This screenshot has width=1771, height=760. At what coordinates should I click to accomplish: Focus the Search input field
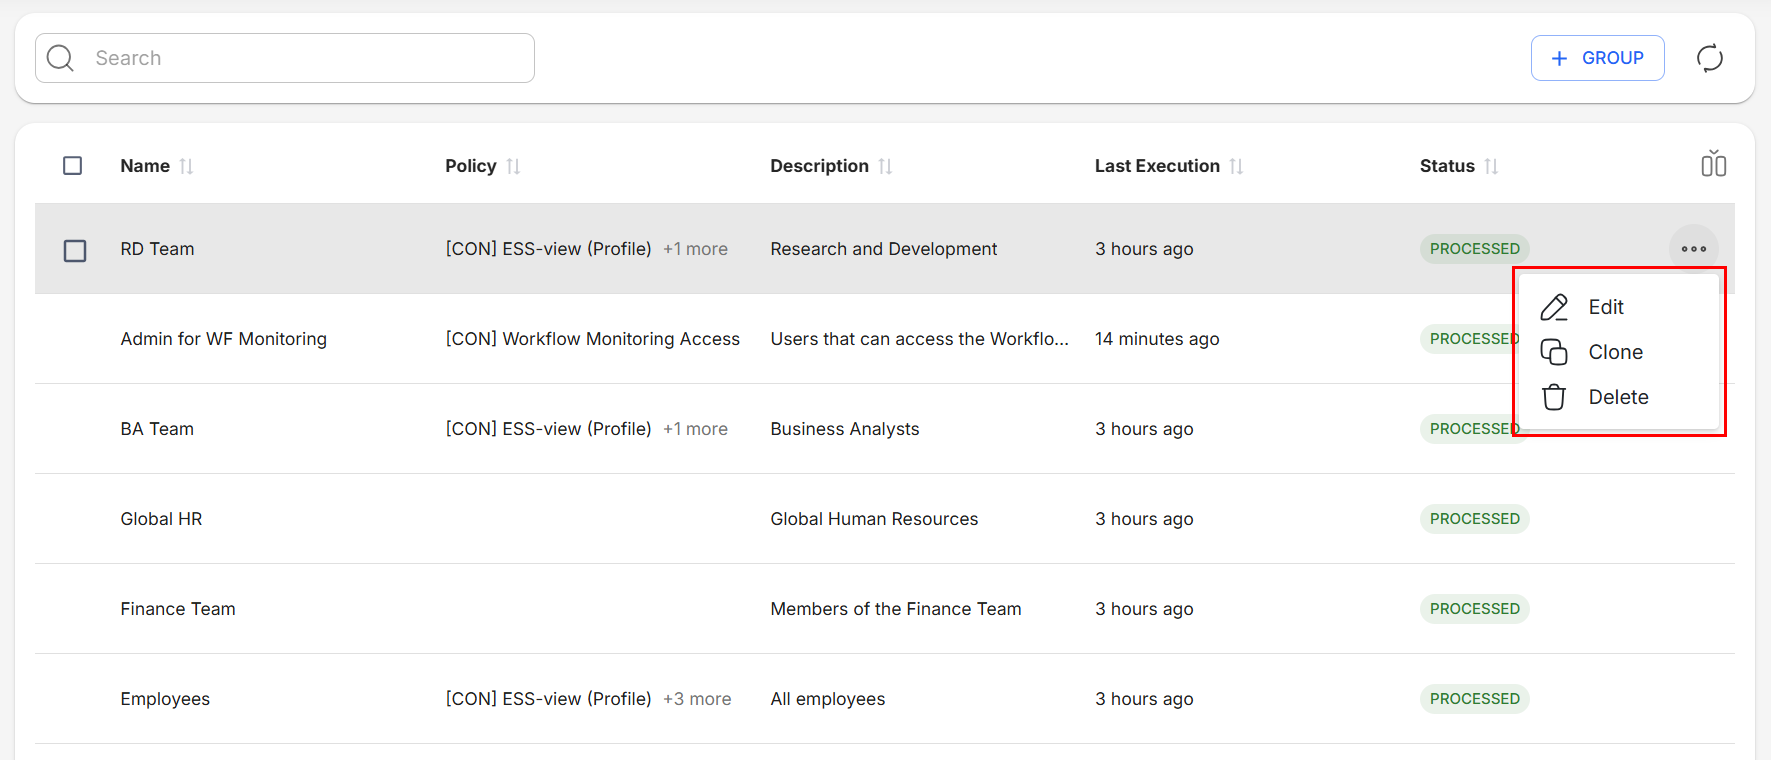(300, 58)
